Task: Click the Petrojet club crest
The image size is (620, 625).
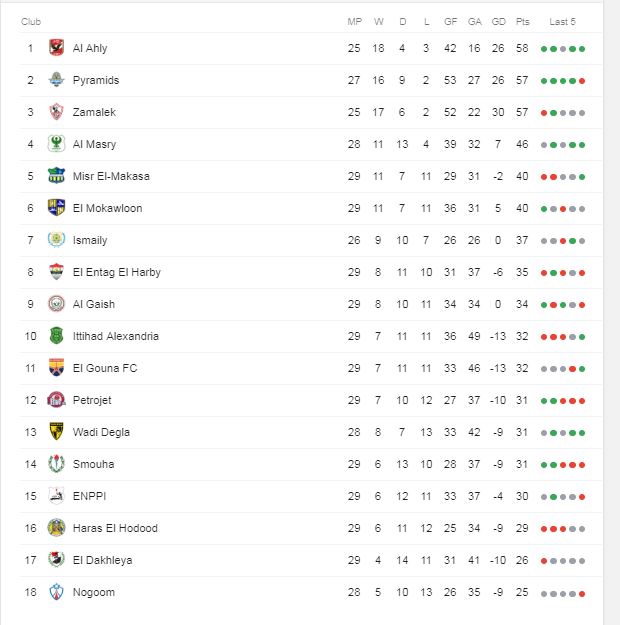Action: 56,400
